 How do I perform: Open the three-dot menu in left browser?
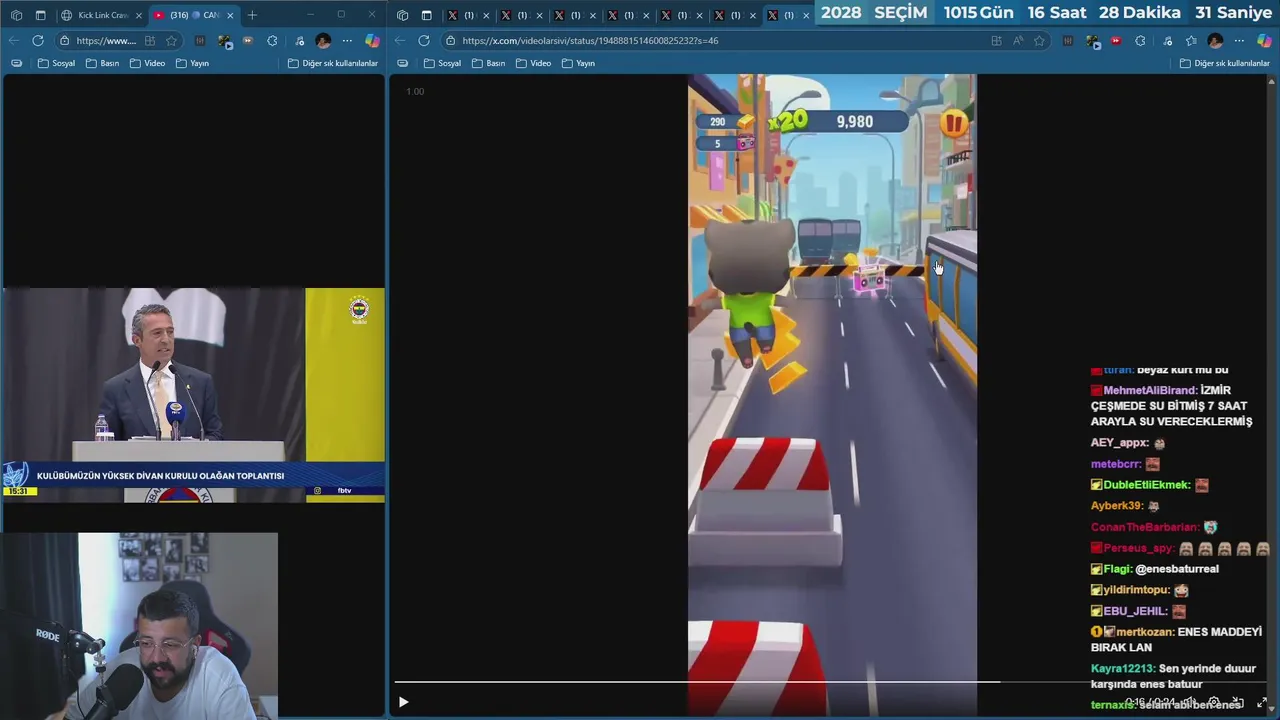(347, 41)
